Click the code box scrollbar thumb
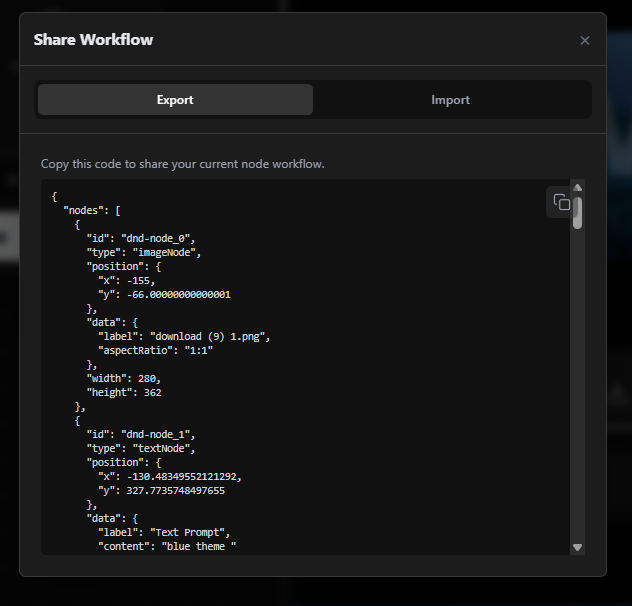Viewport: 632px width, 606px height. 577,213
